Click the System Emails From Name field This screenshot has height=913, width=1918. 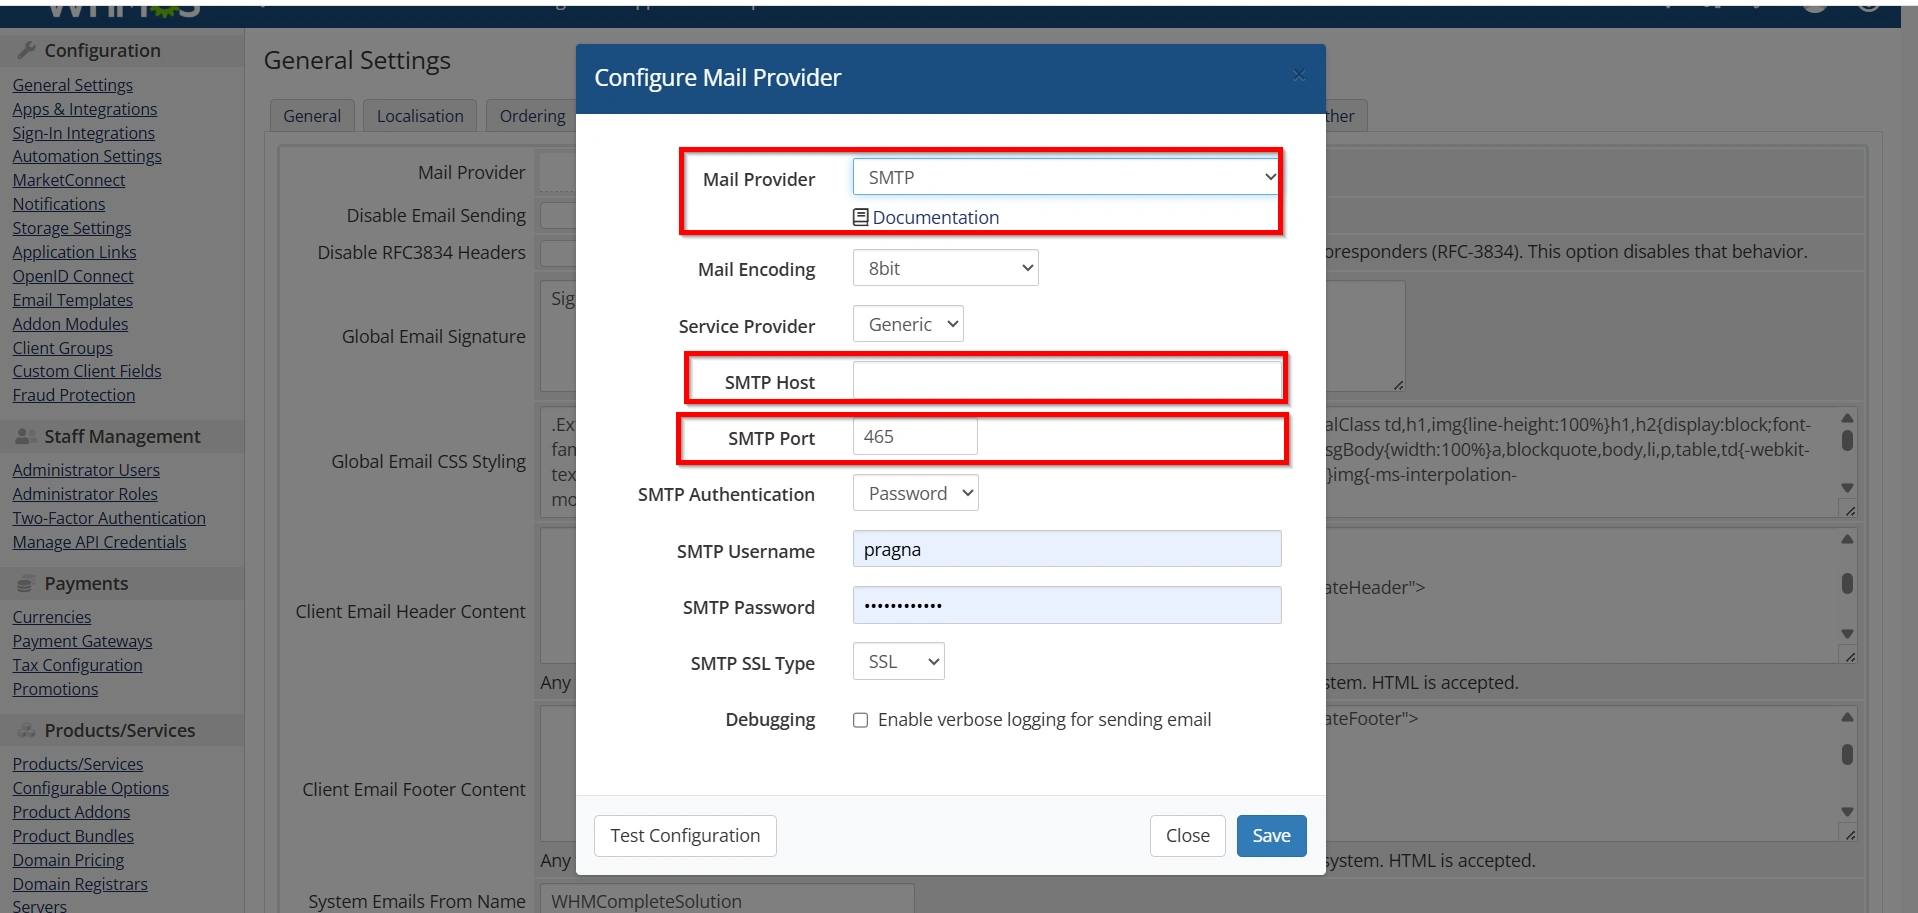coord(727,900)
